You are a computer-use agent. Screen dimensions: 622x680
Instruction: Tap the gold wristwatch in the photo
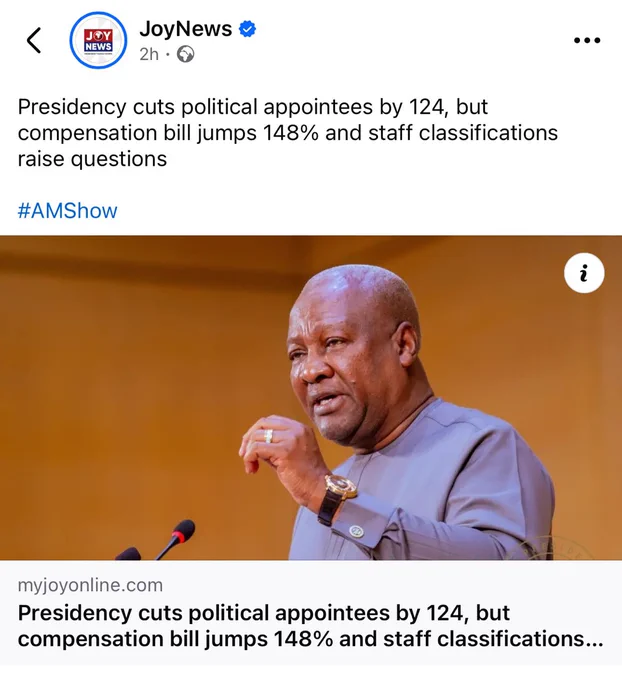point(337,499)
